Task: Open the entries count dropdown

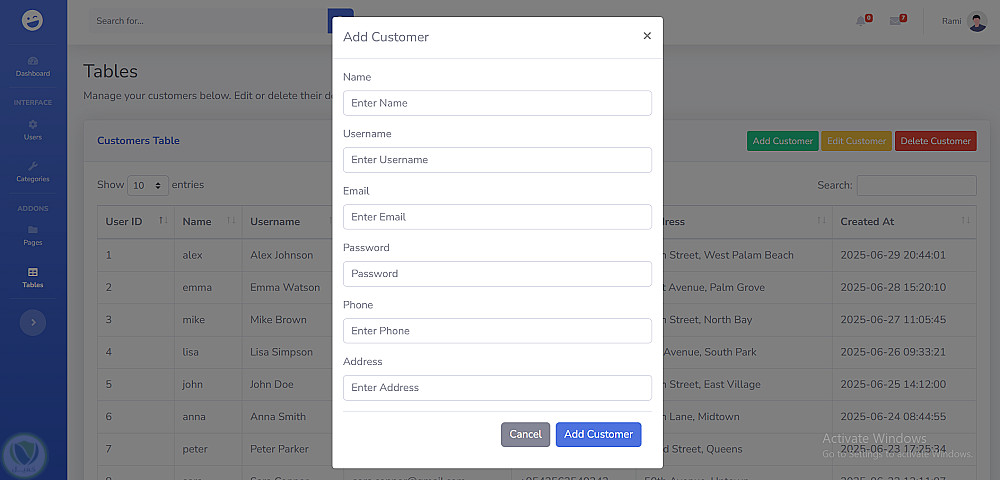Action: pos(148,185)
